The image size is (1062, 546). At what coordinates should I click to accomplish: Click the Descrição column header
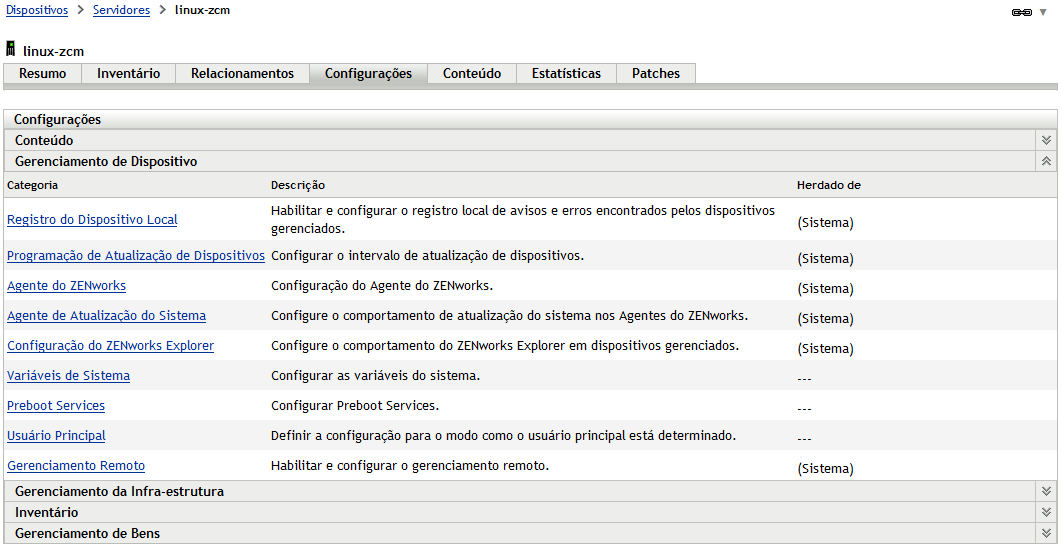click(x=298, y=185)
